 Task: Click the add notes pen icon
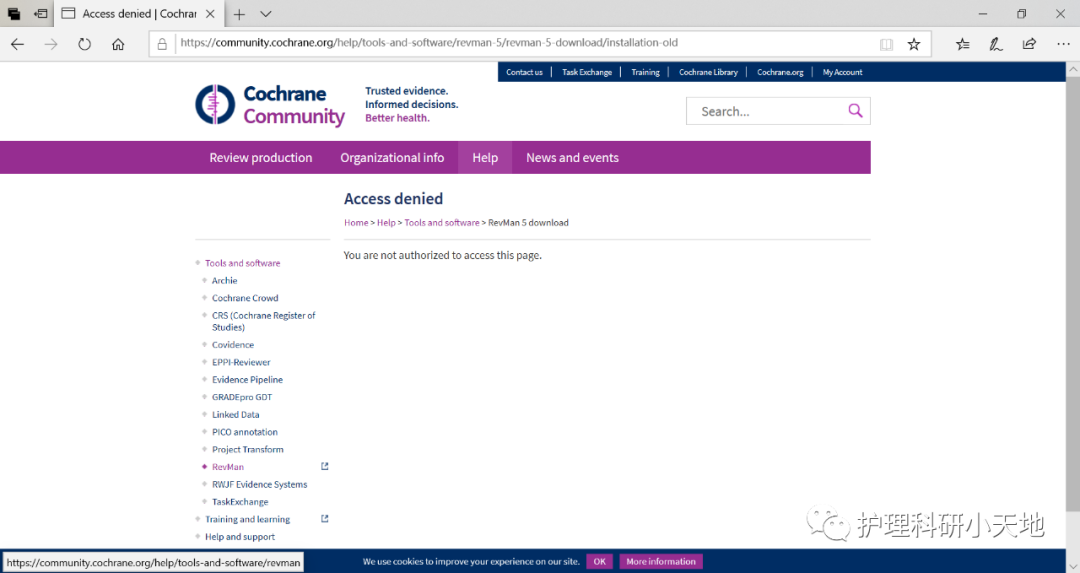pyautogui.click(x=996, y=44)
